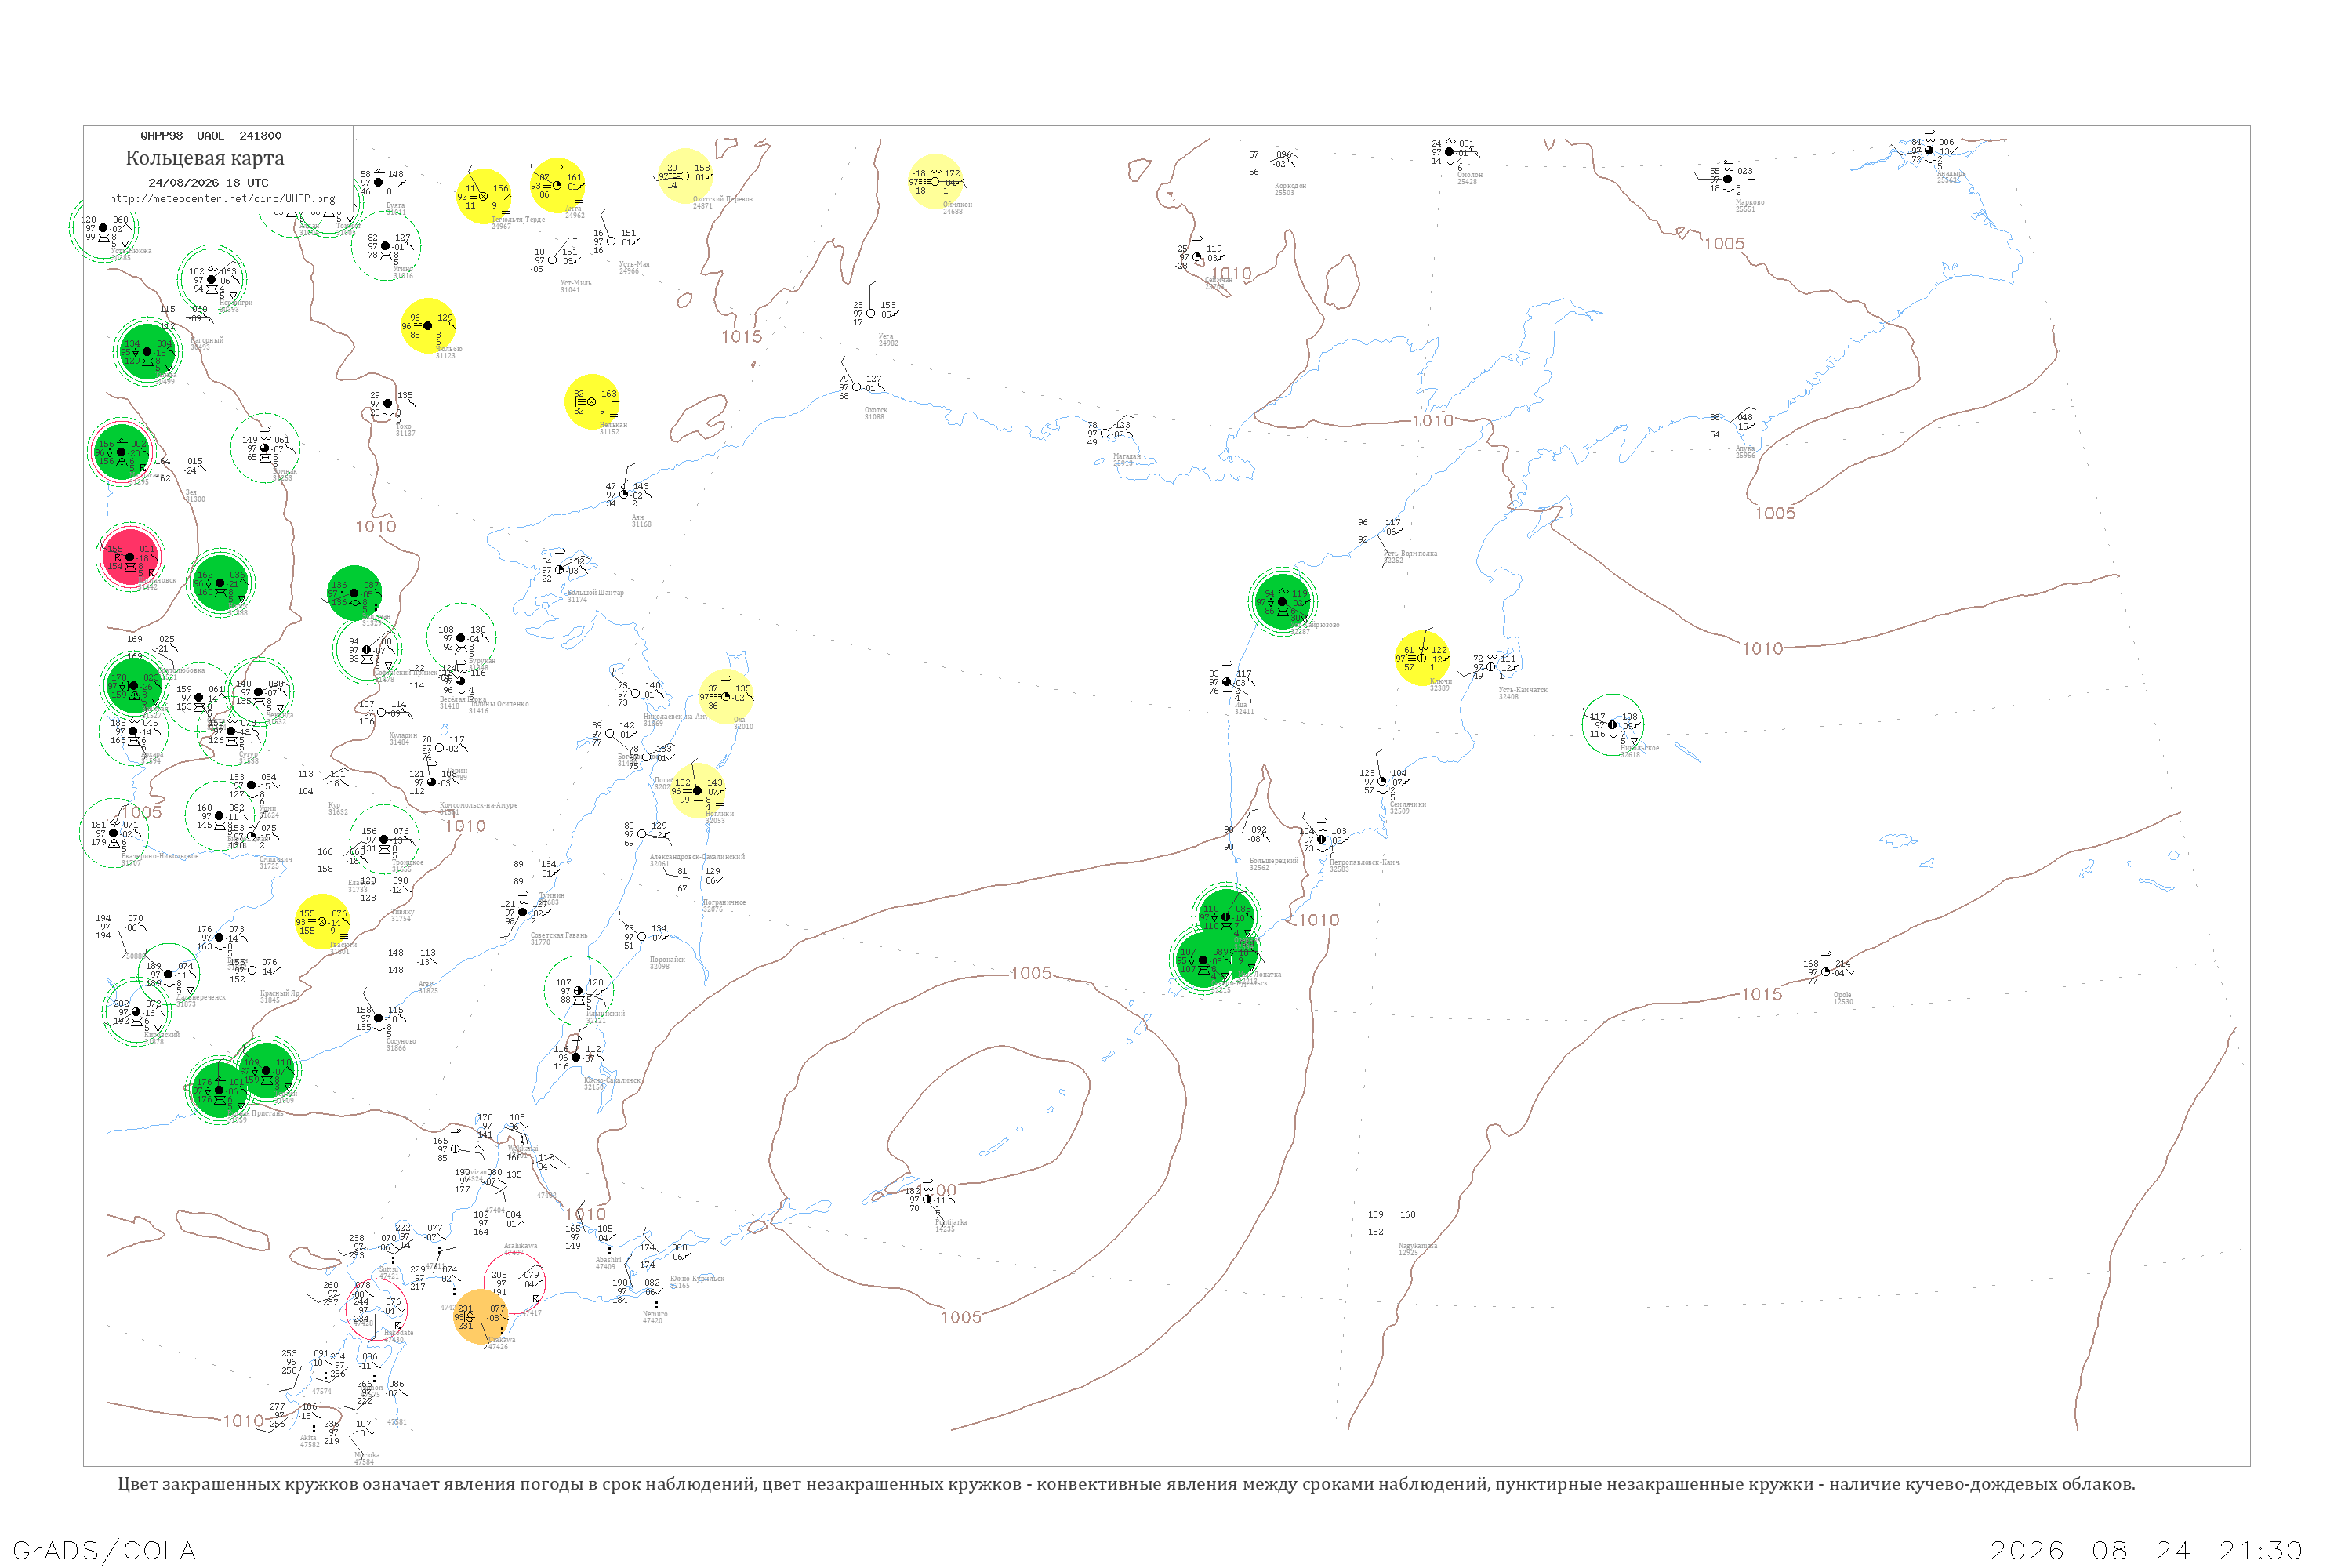Click the station plot circle at Магадан
Viewport: 2352px width, 1568px height.
point(1105,434)
